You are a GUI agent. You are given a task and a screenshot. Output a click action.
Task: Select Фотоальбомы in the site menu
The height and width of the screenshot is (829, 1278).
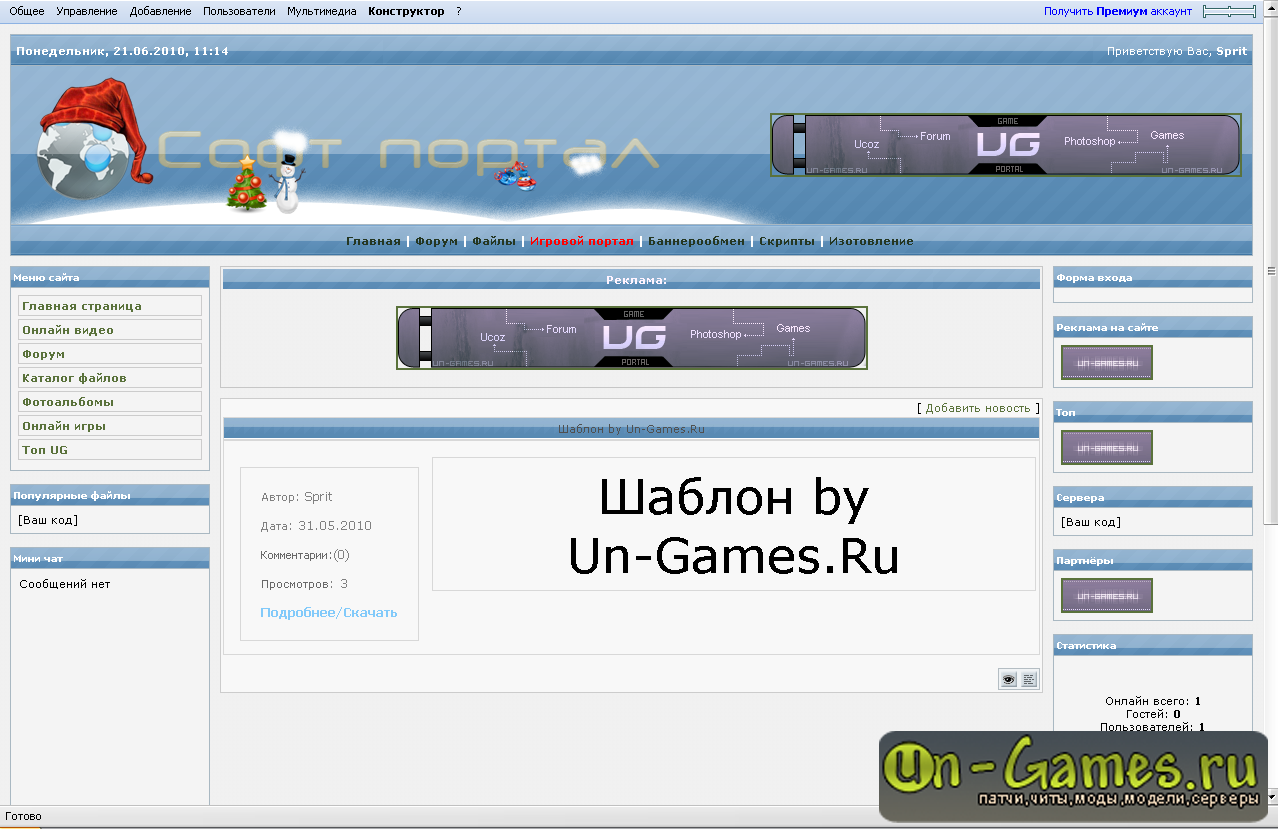pyautogui.click(x=110, y=402)
